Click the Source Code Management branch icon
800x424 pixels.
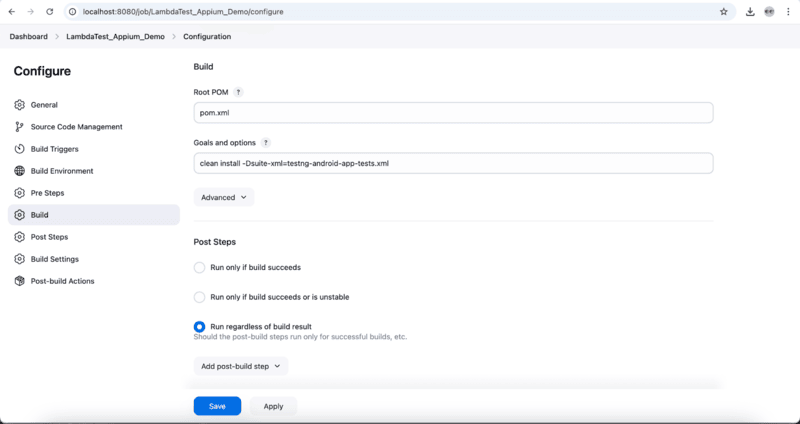coord(19,127)
